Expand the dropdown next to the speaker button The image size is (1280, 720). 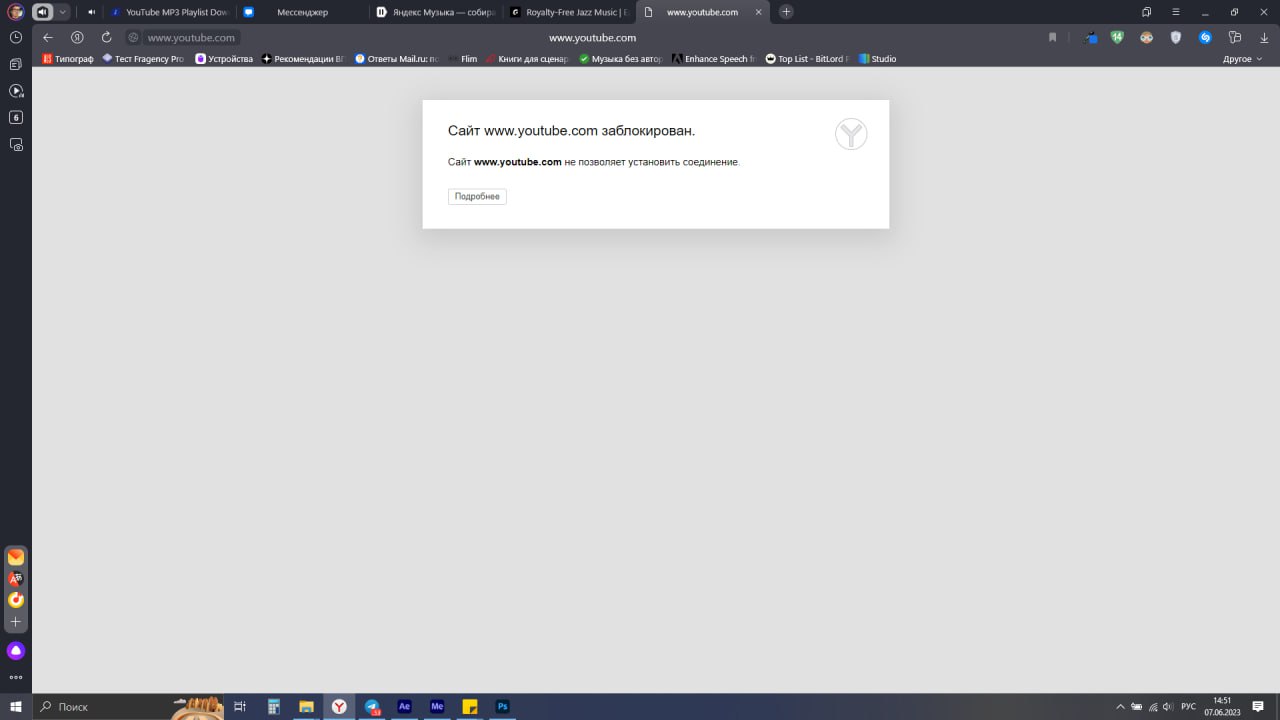pos(63,12)
